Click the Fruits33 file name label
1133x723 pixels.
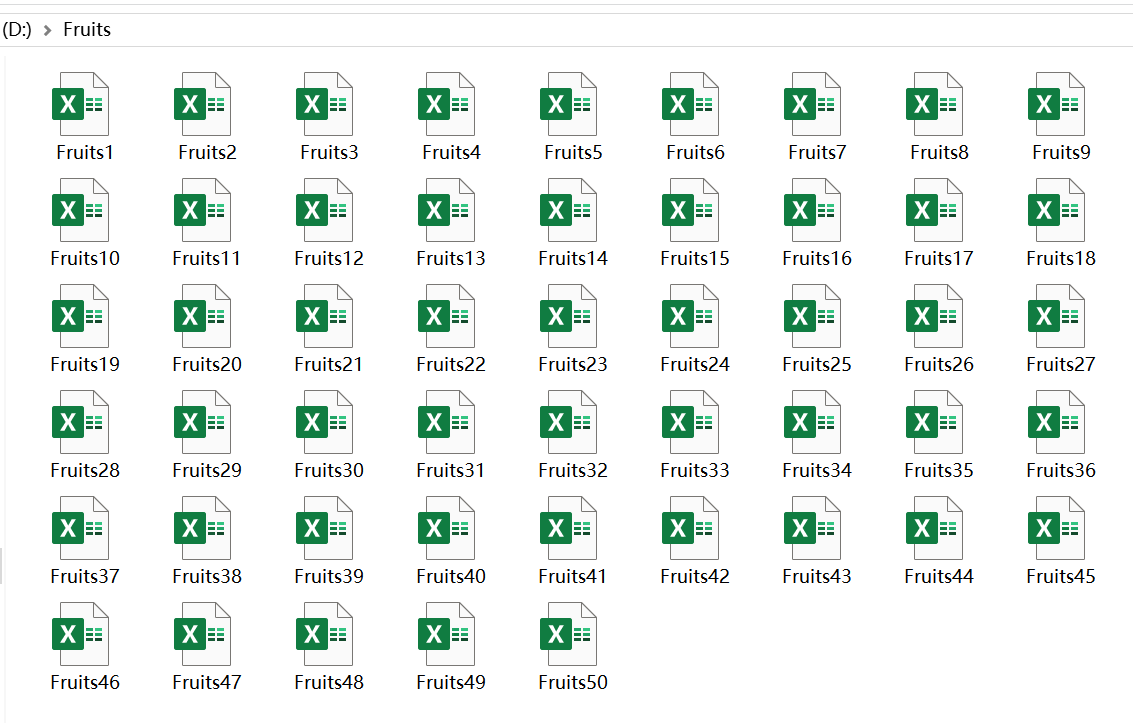point(695,471)
